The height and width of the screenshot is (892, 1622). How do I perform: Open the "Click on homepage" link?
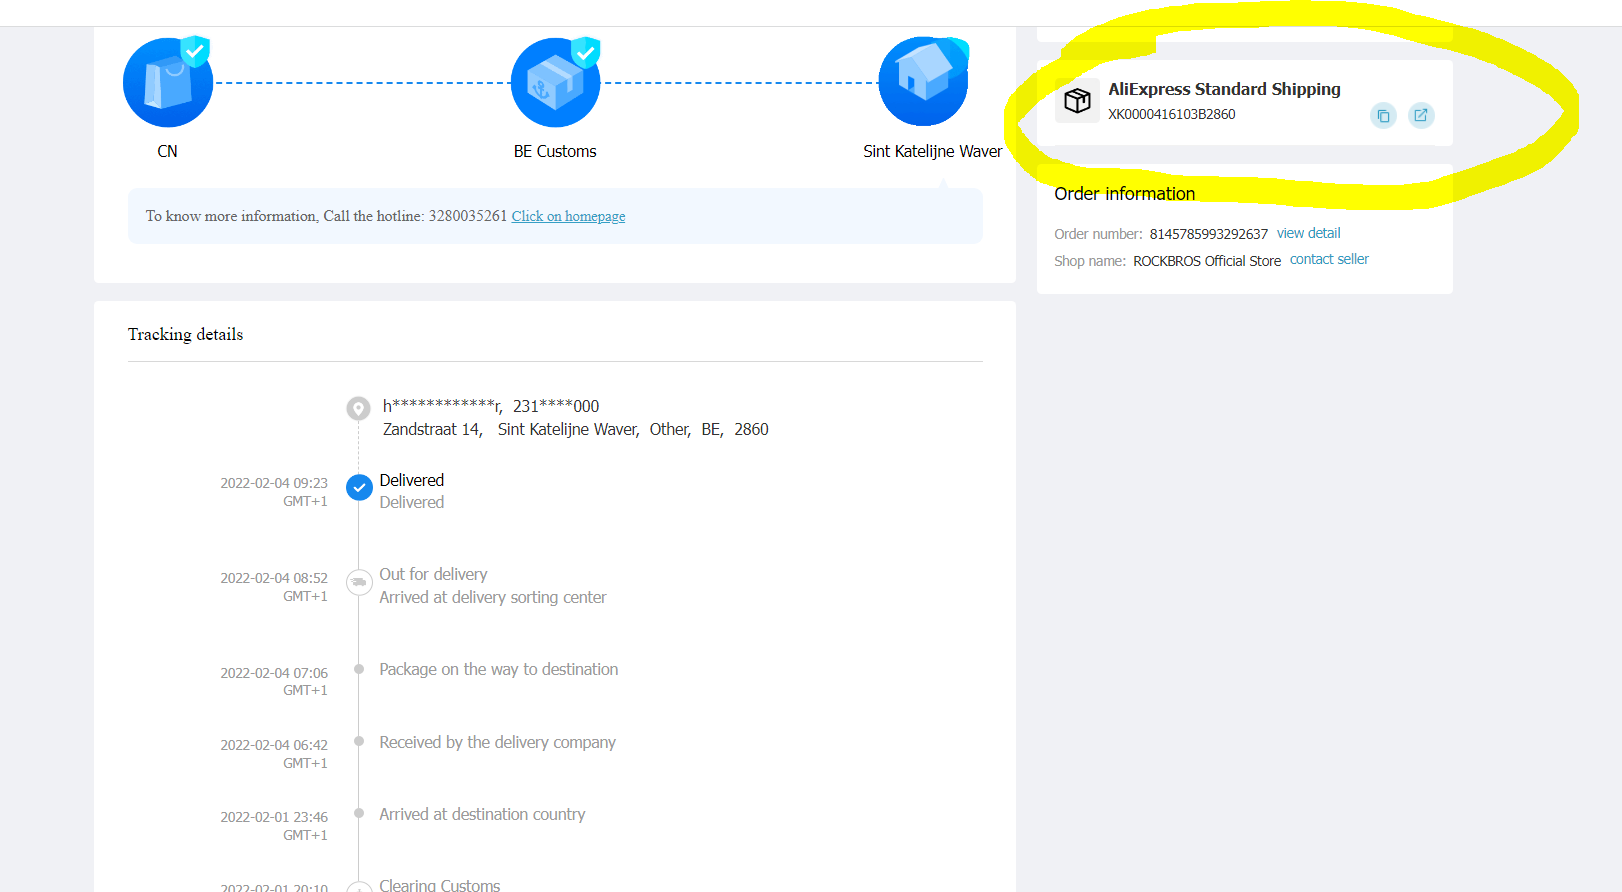568,216
